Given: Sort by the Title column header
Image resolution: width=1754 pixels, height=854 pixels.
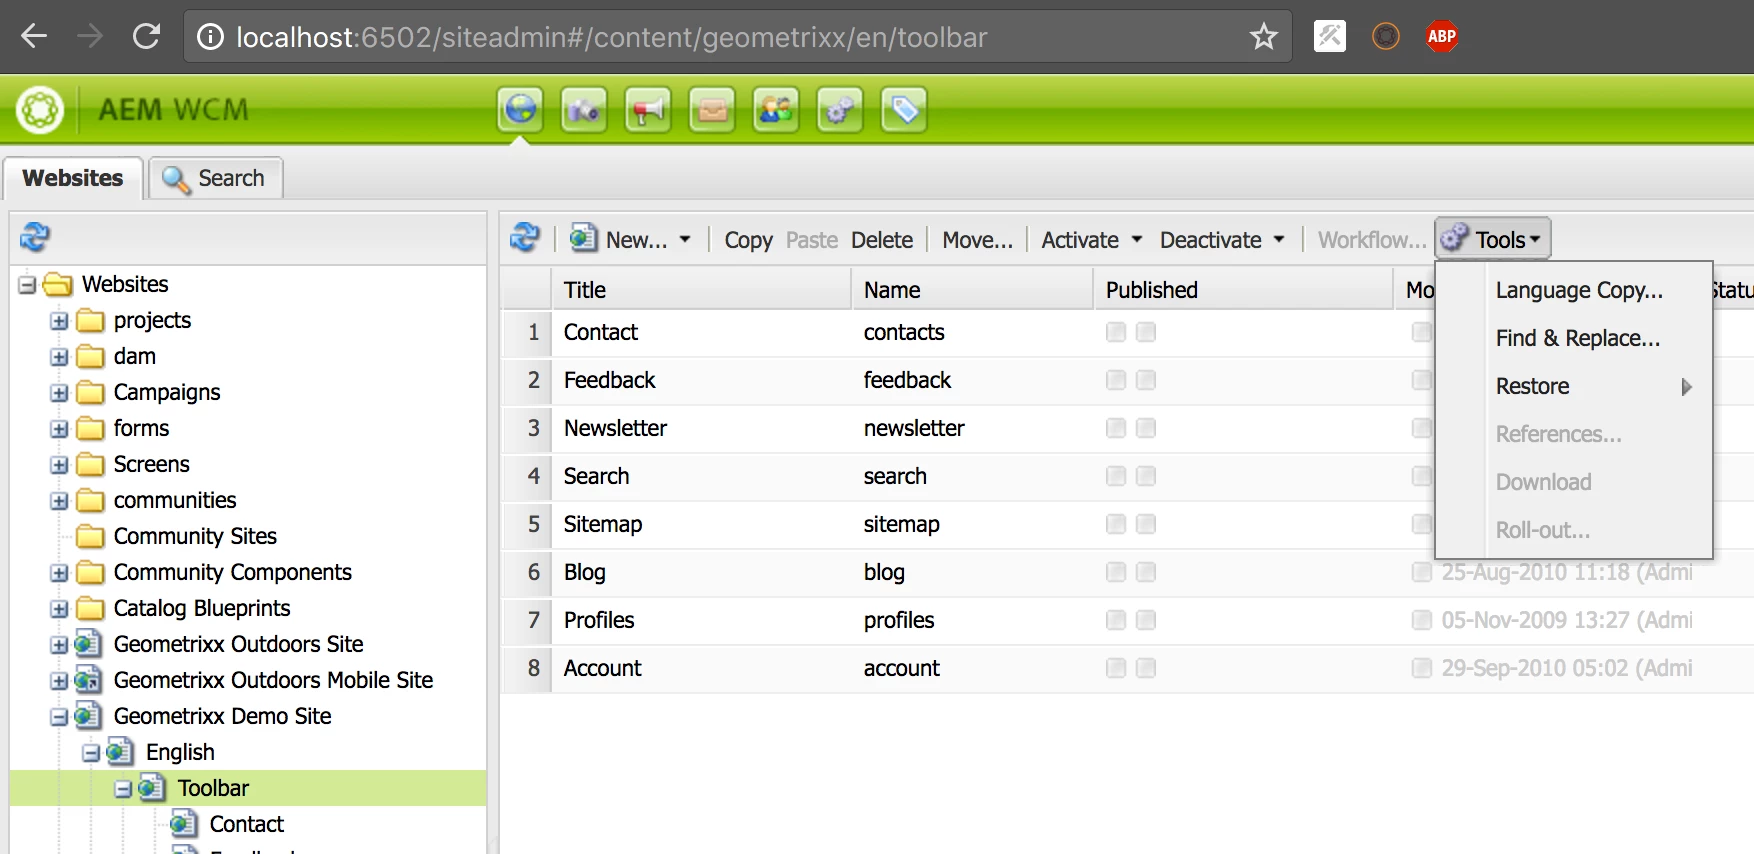Looking at the screenshot, I should click(700, 290).
